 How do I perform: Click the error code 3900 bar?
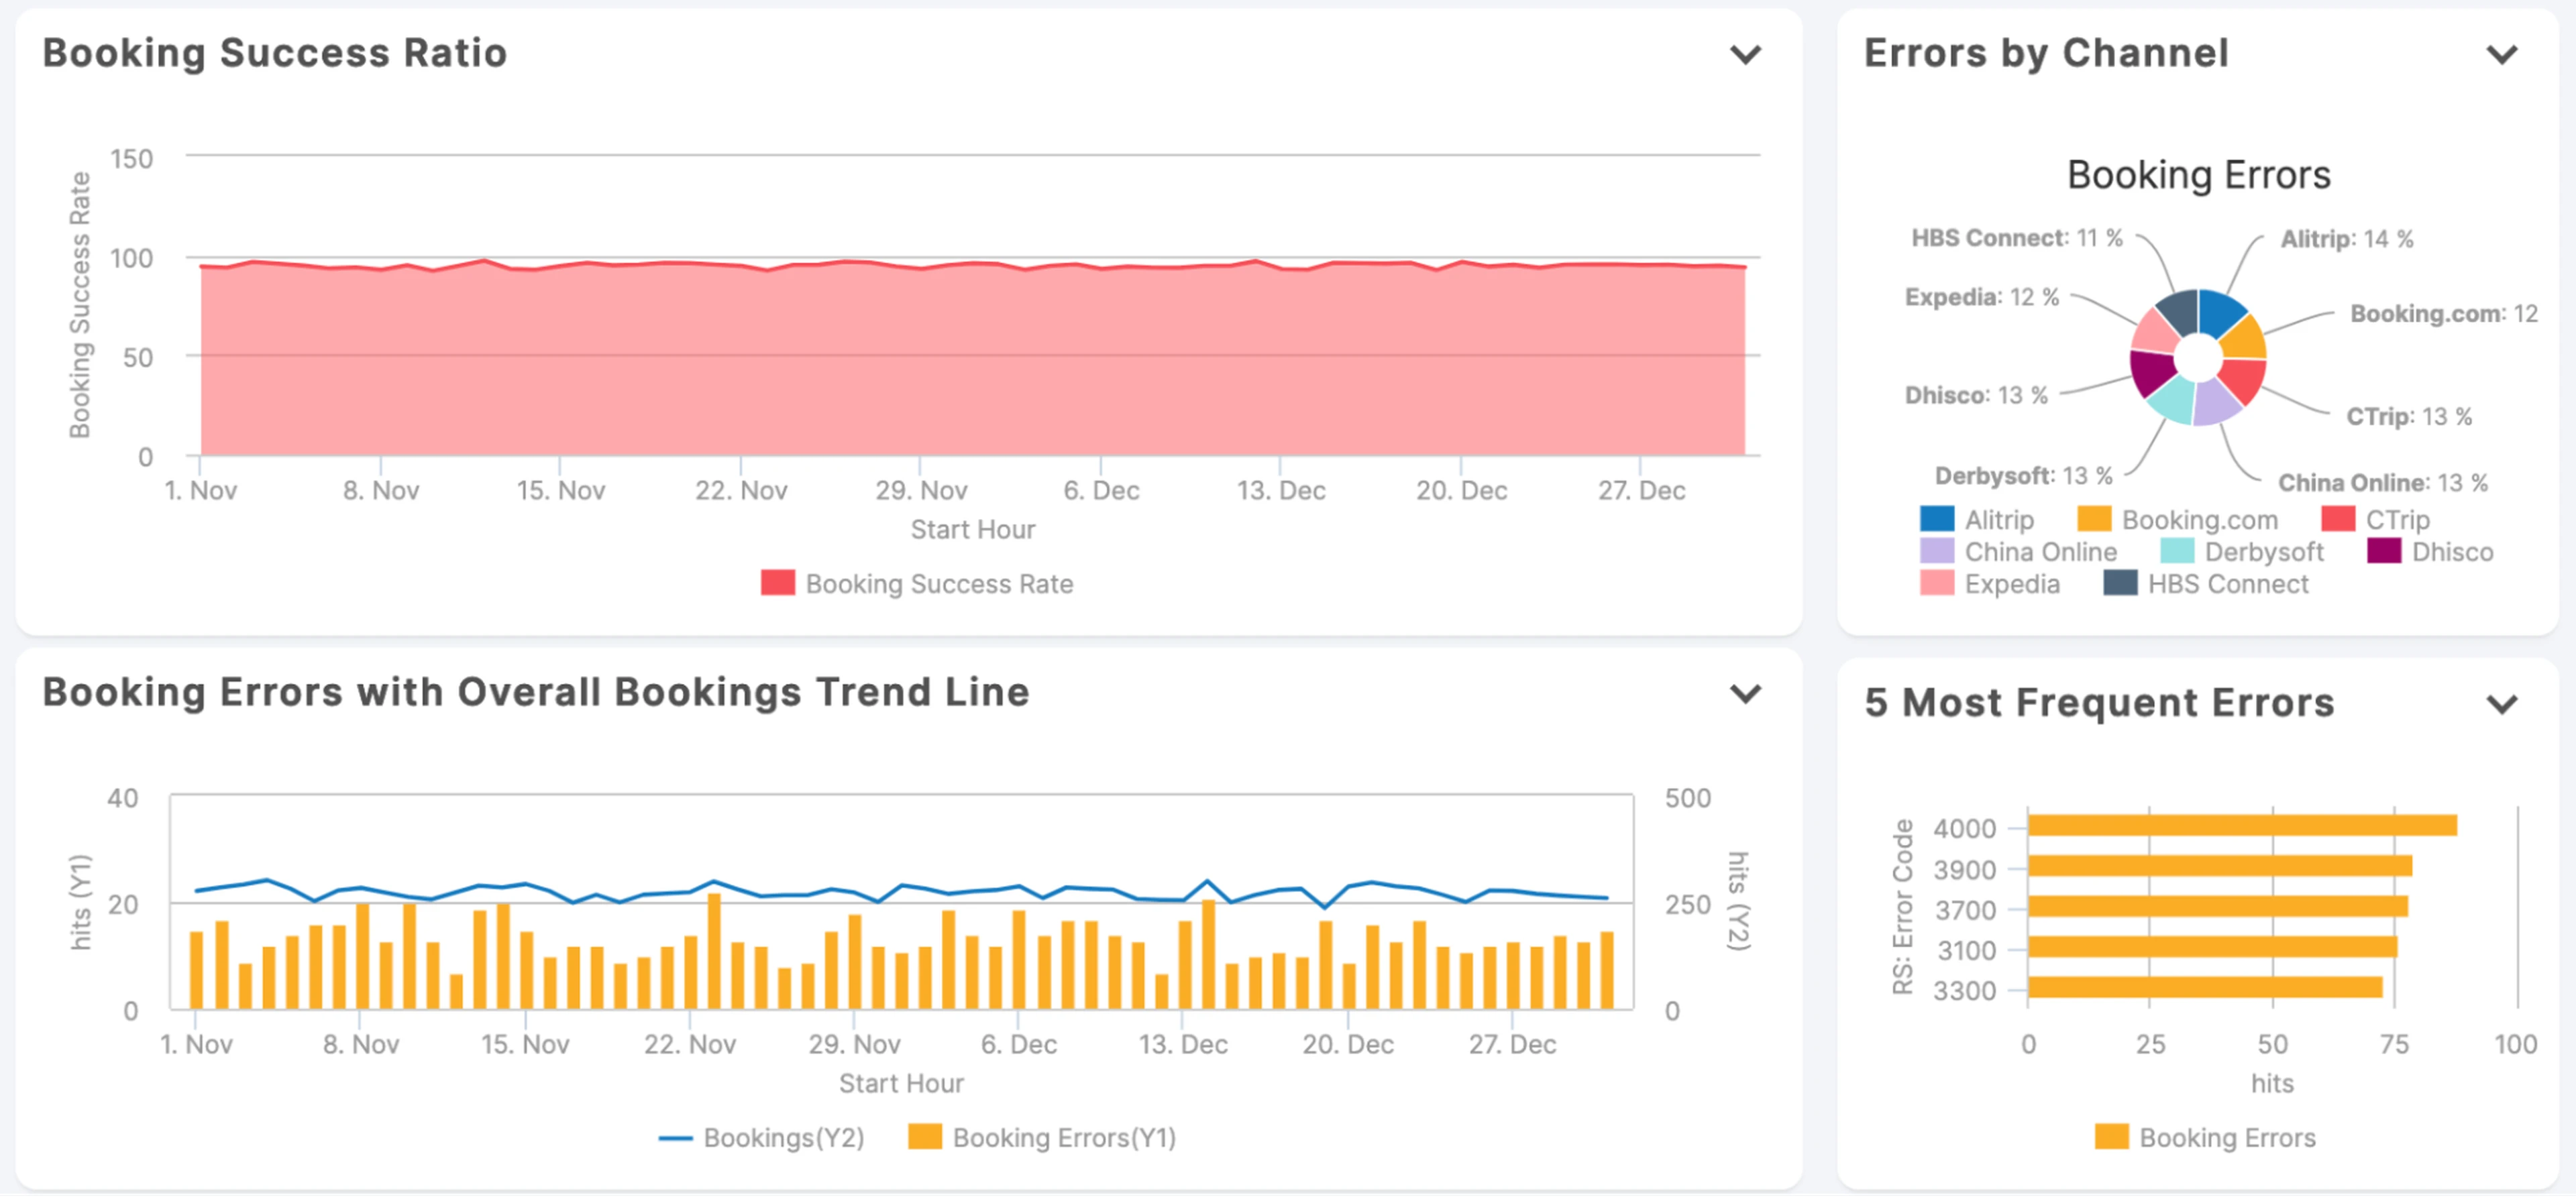(2220, 866)
